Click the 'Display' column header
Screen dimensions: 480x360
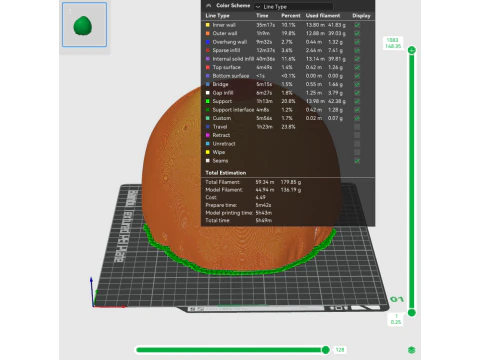(361, 16)
